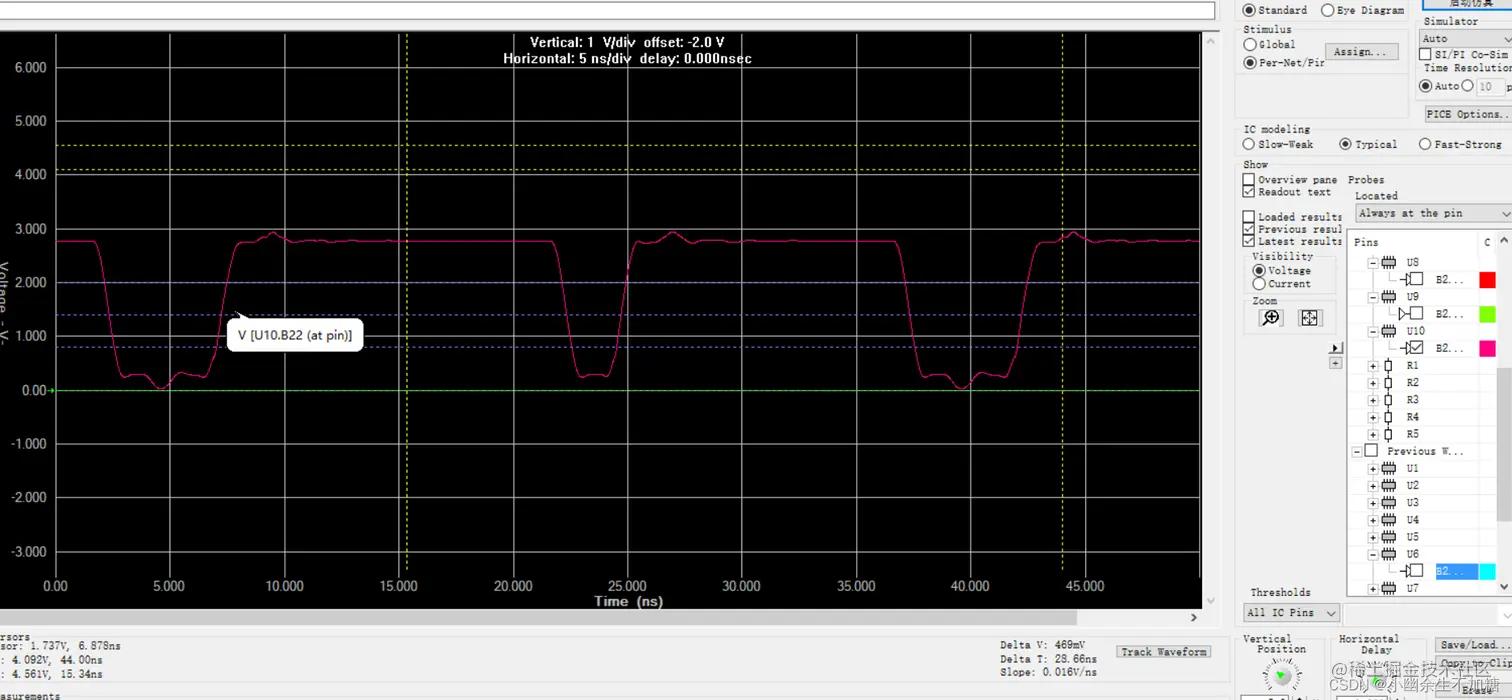
Task: Click the U5 chip icon under Previous waveforms
Action: coord(1388,537)
